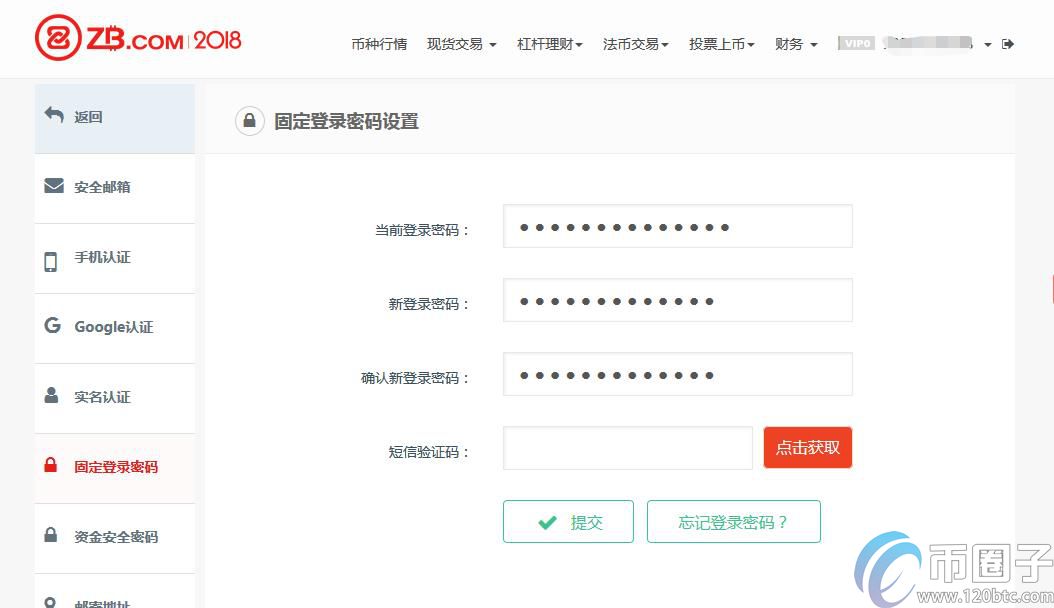The height and width of the screenshot is (608, 1054).
Task: Click the 忘记登录密码？ link
Action: (x=733, y=522)
